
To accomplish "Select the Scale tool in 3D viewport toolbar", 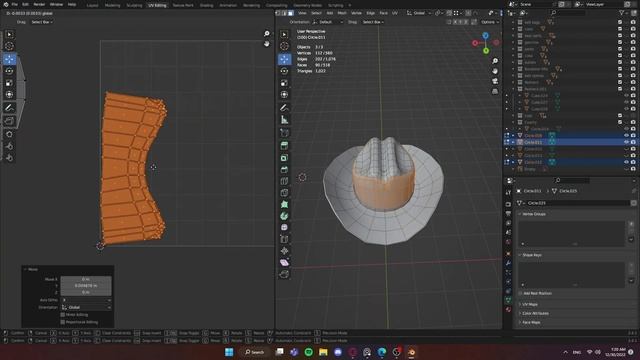I will [284, 83].
